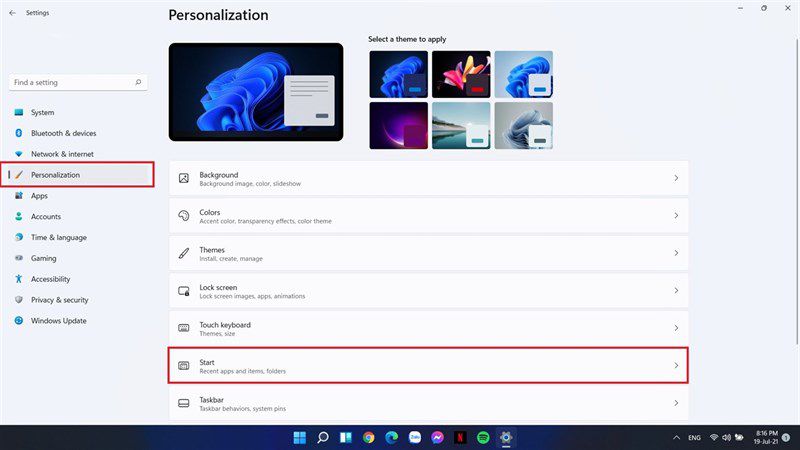This screenshot has width=800, height=450.
Task: Apply the colorful flower Glow theme
Action: tap(461, 74)
